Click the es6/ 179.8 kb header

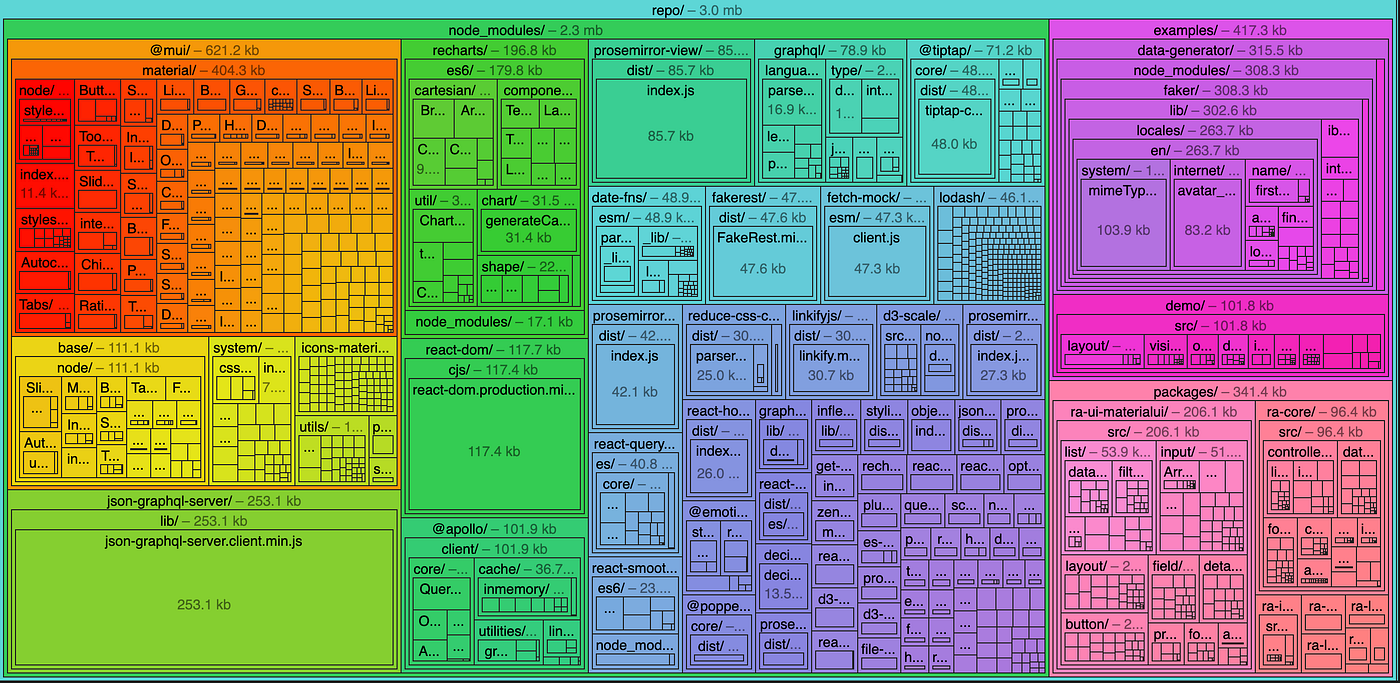coord(494,70)
